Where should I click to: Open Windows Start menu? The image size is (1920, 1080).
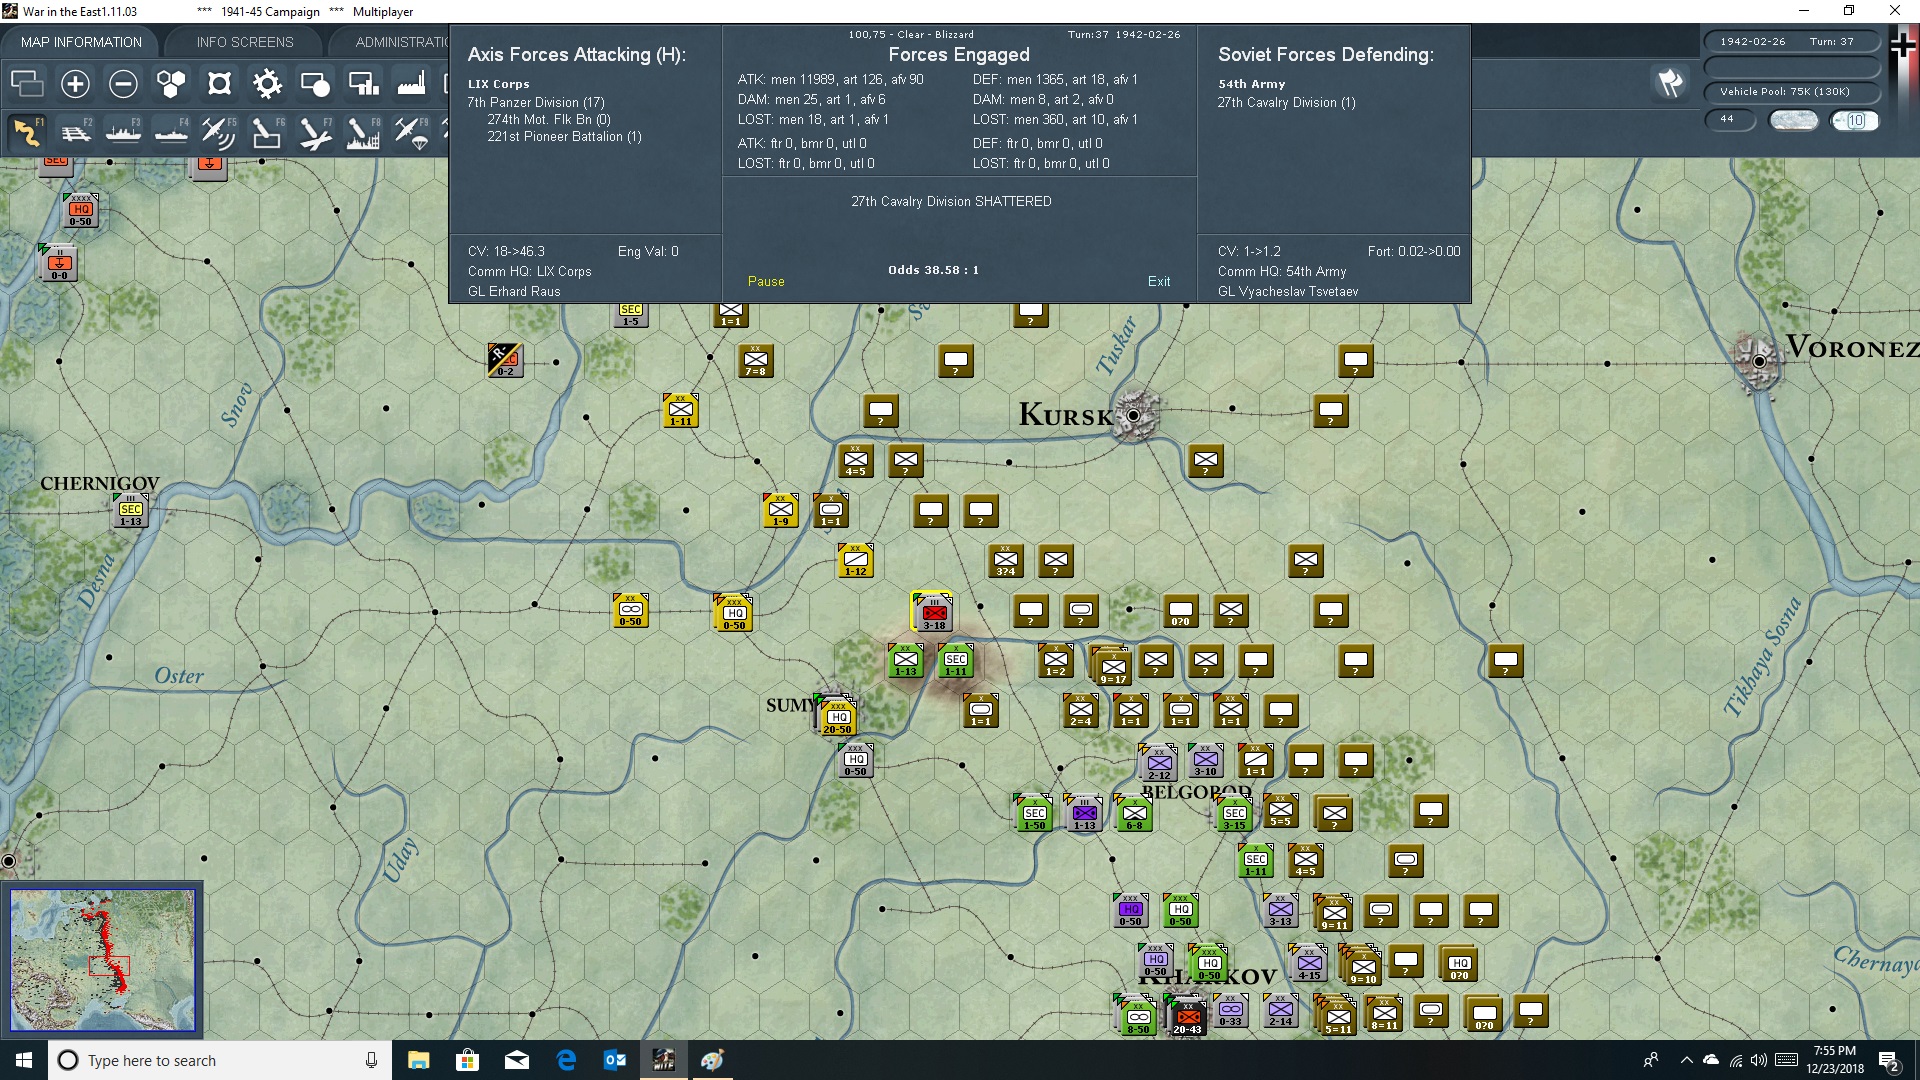point(24,1060)
